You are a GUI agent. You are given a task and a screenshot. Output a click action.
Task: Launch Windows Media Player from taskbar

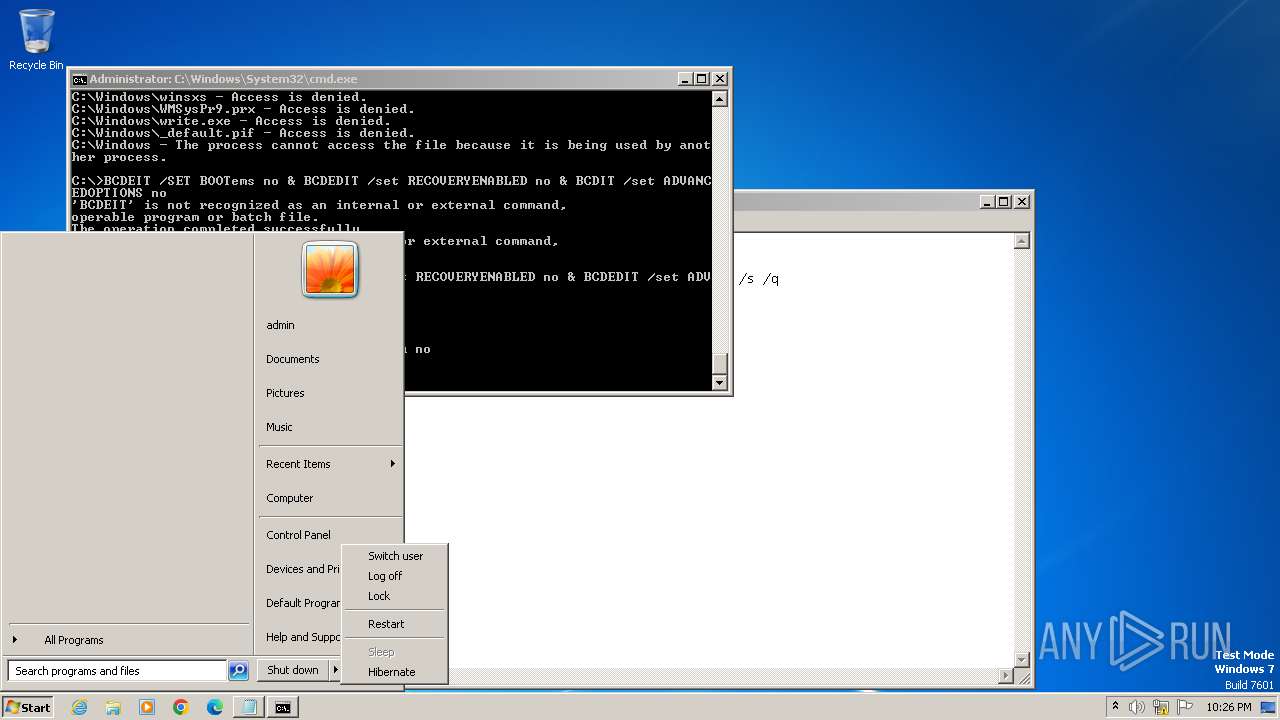click(x=147, y=707)
